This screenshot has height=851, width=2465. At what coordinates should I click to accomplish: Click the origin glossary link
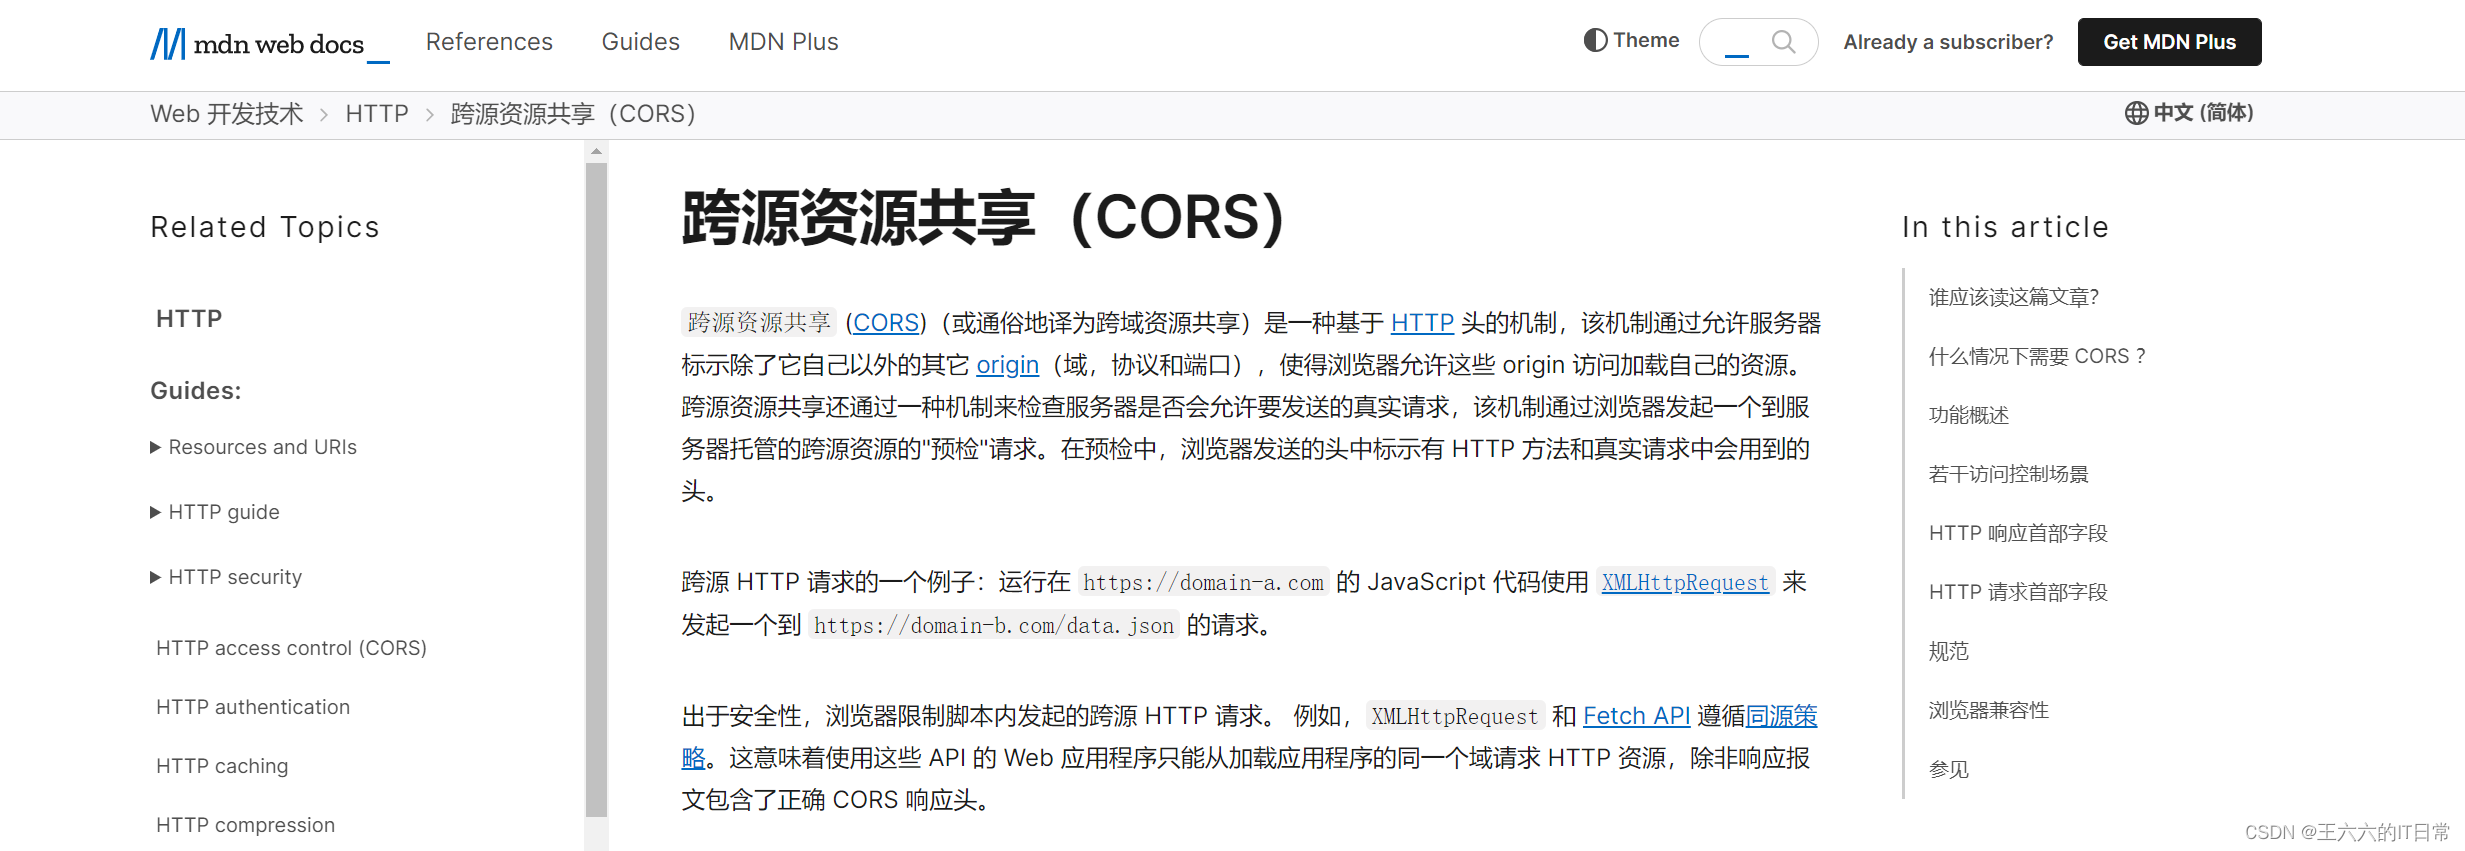click(x=1007, y=365)
